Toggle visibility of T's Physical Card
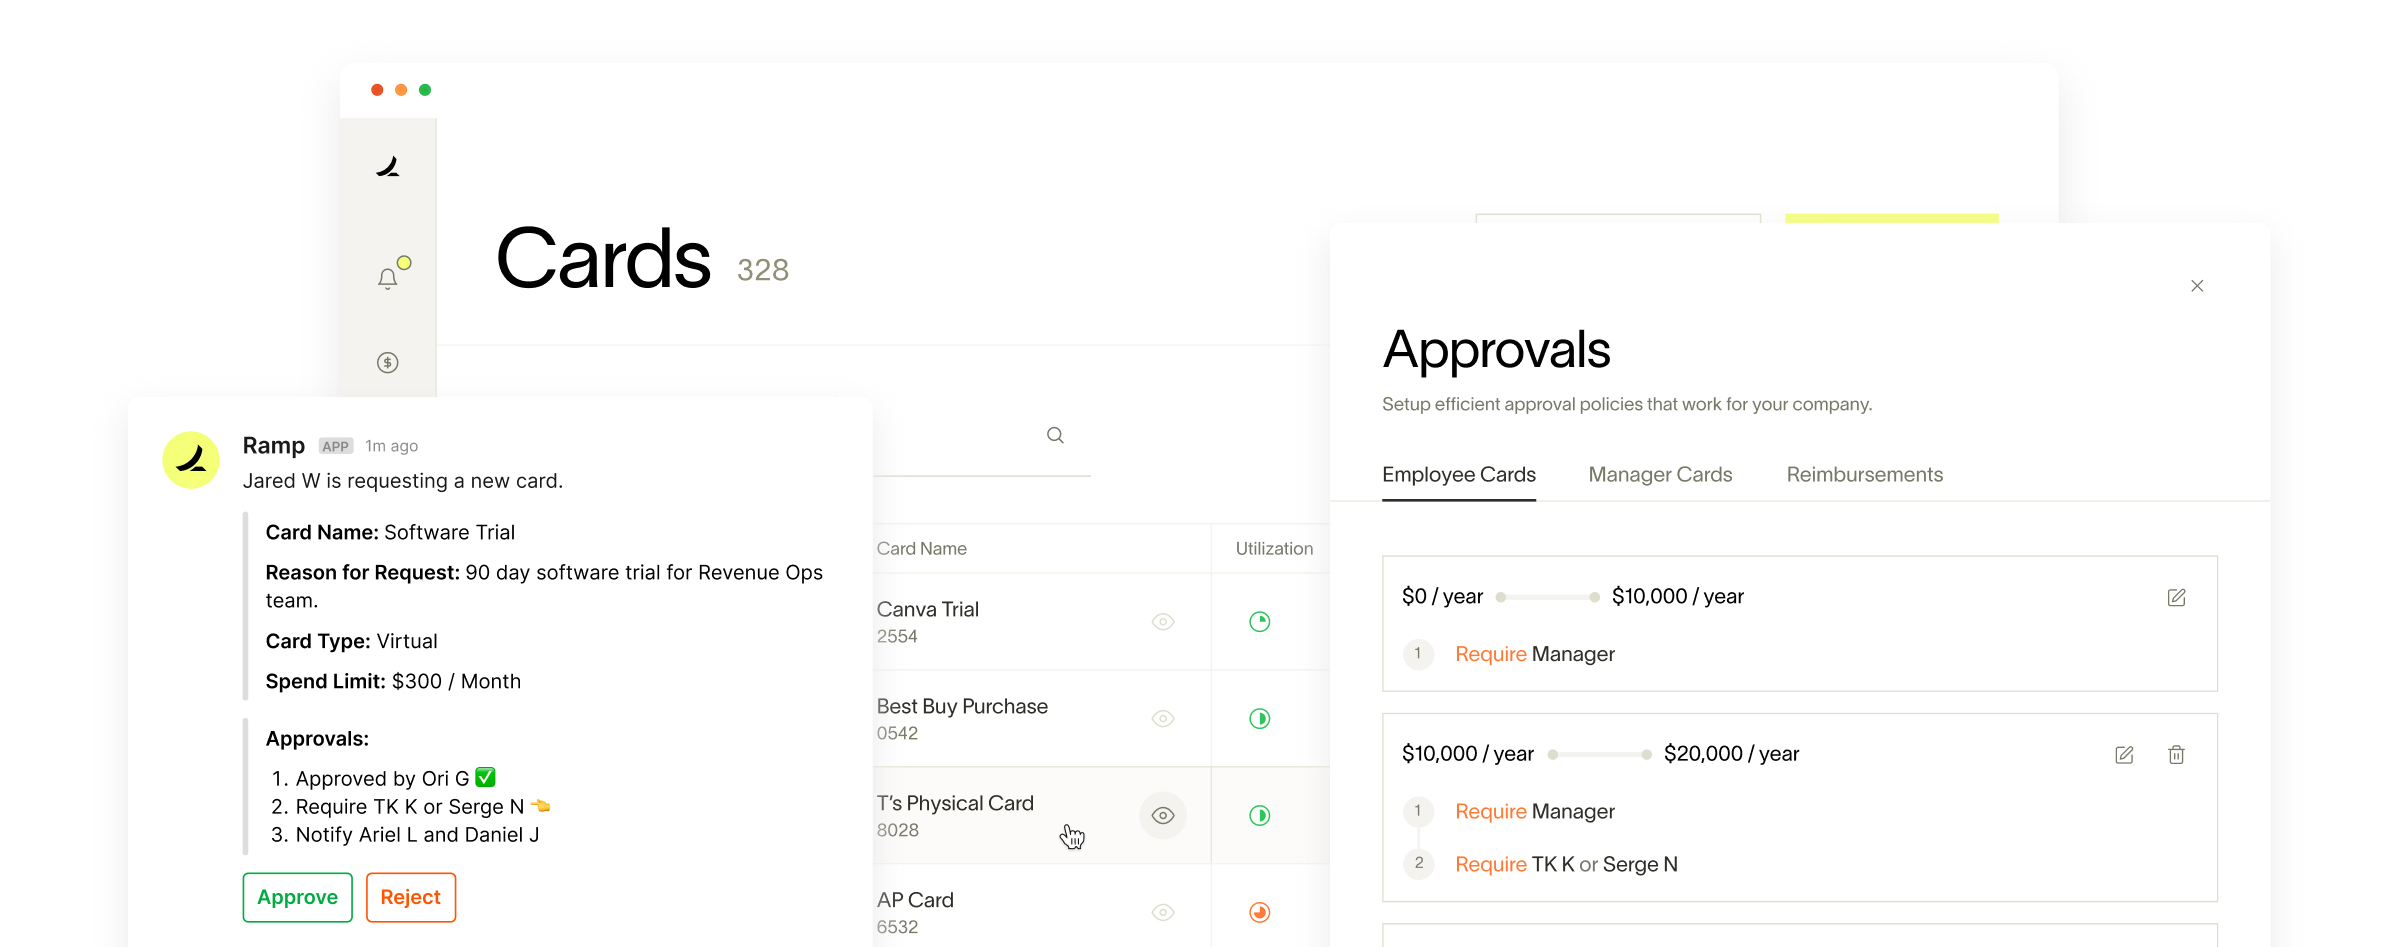Image resolution: width=2400 pixels, height=947 pixels. (x=1163, y=816)
